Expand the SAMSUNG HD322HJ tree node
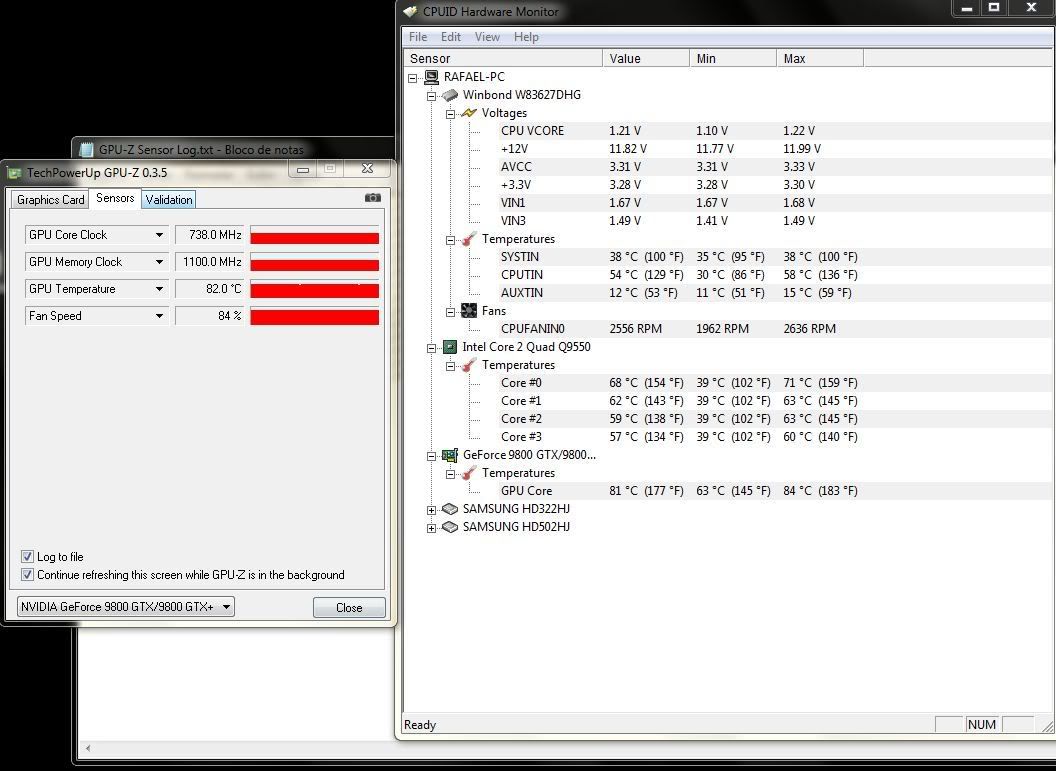Viewport: 1056px width, 771px height. pyautogui.click(x=432, y=509)
